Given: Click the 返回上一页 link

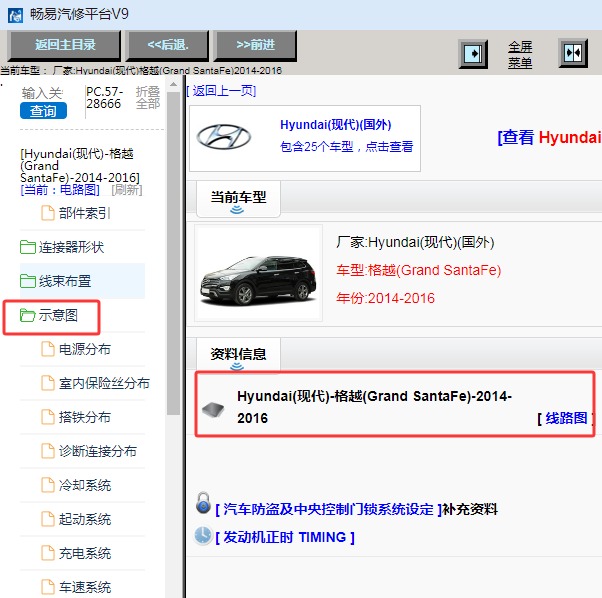Looking at the screenshot, I should [221, 91].
